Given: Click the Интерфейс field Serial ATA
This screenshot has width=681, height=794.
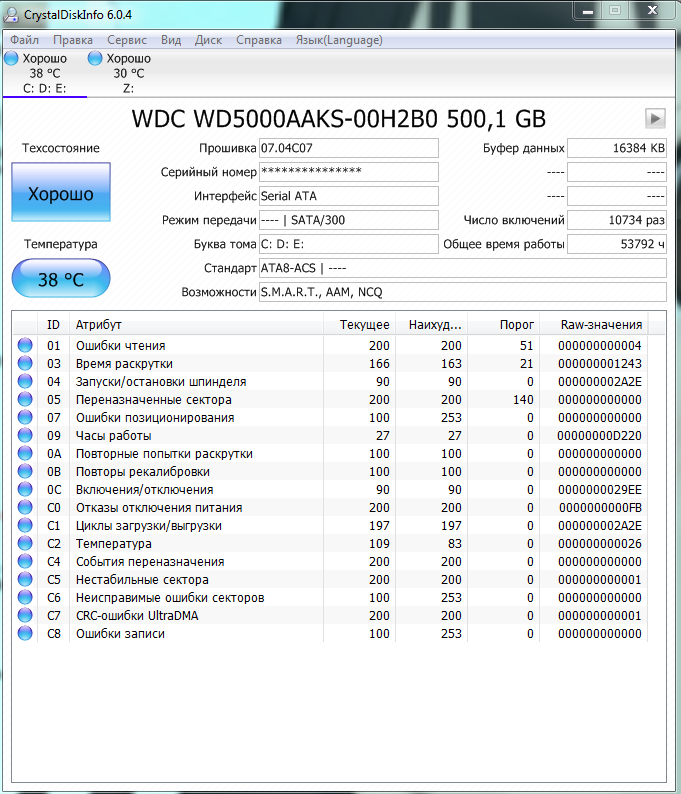Looking at the screenshot, I should coord(349,196).
